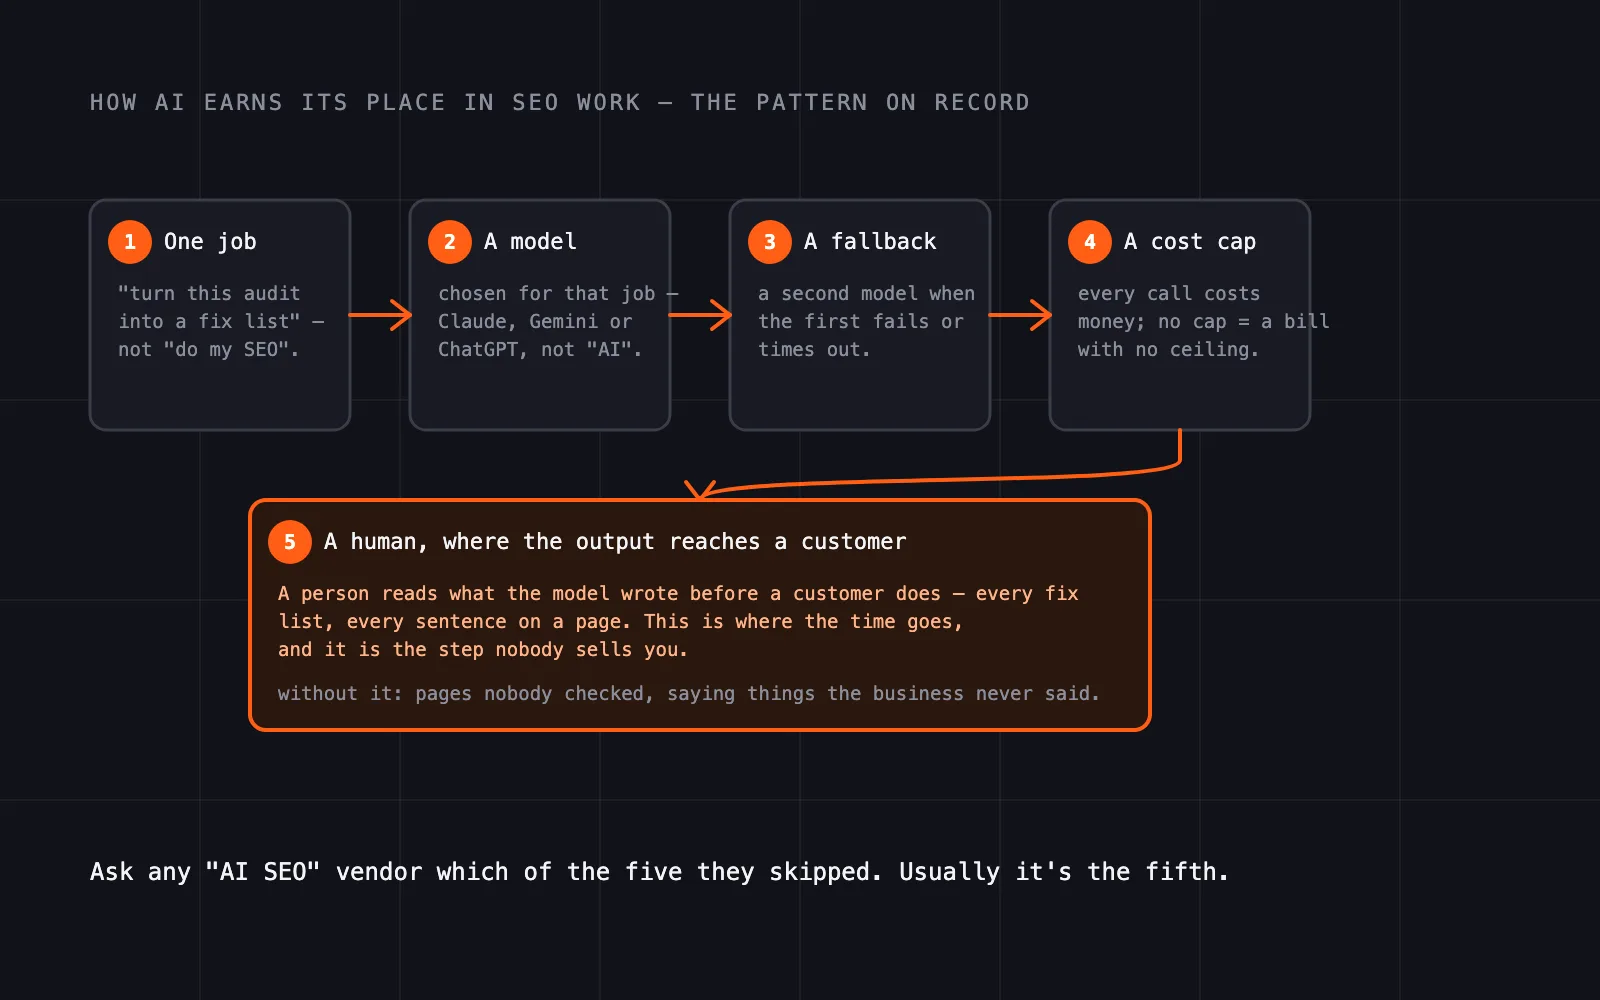Select the 'A cost cap' card heading

pos(1190,242)
